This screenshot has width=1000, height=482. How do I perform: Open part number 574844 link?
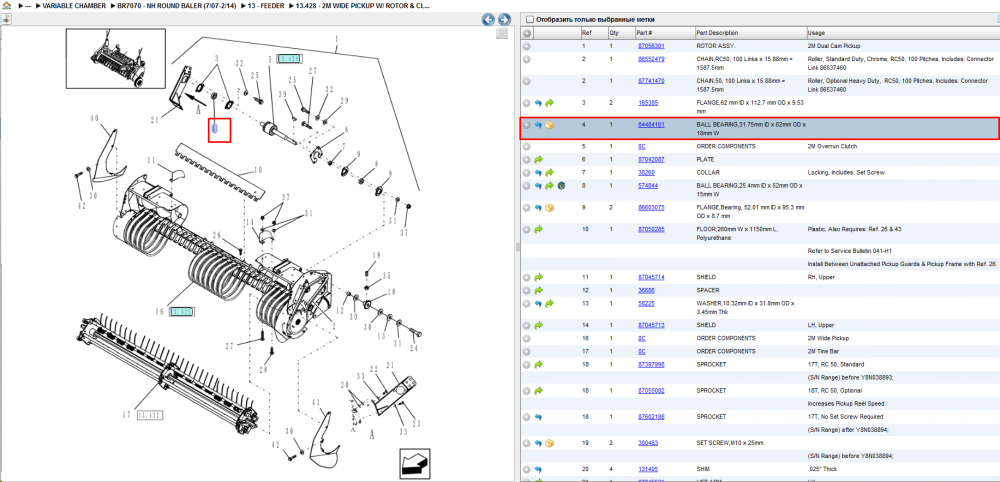[x=648, y=186]
